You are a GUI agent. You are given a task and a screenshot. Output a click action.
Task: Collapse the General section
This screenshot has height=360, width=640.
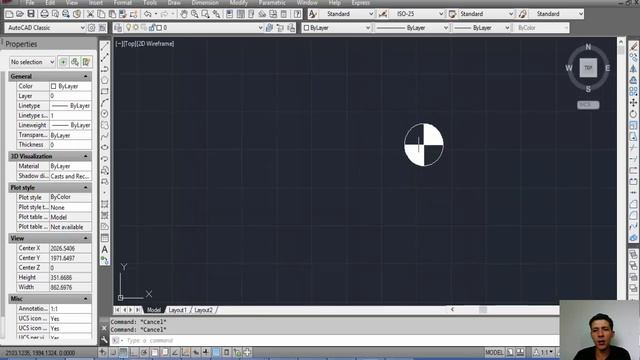86,76
